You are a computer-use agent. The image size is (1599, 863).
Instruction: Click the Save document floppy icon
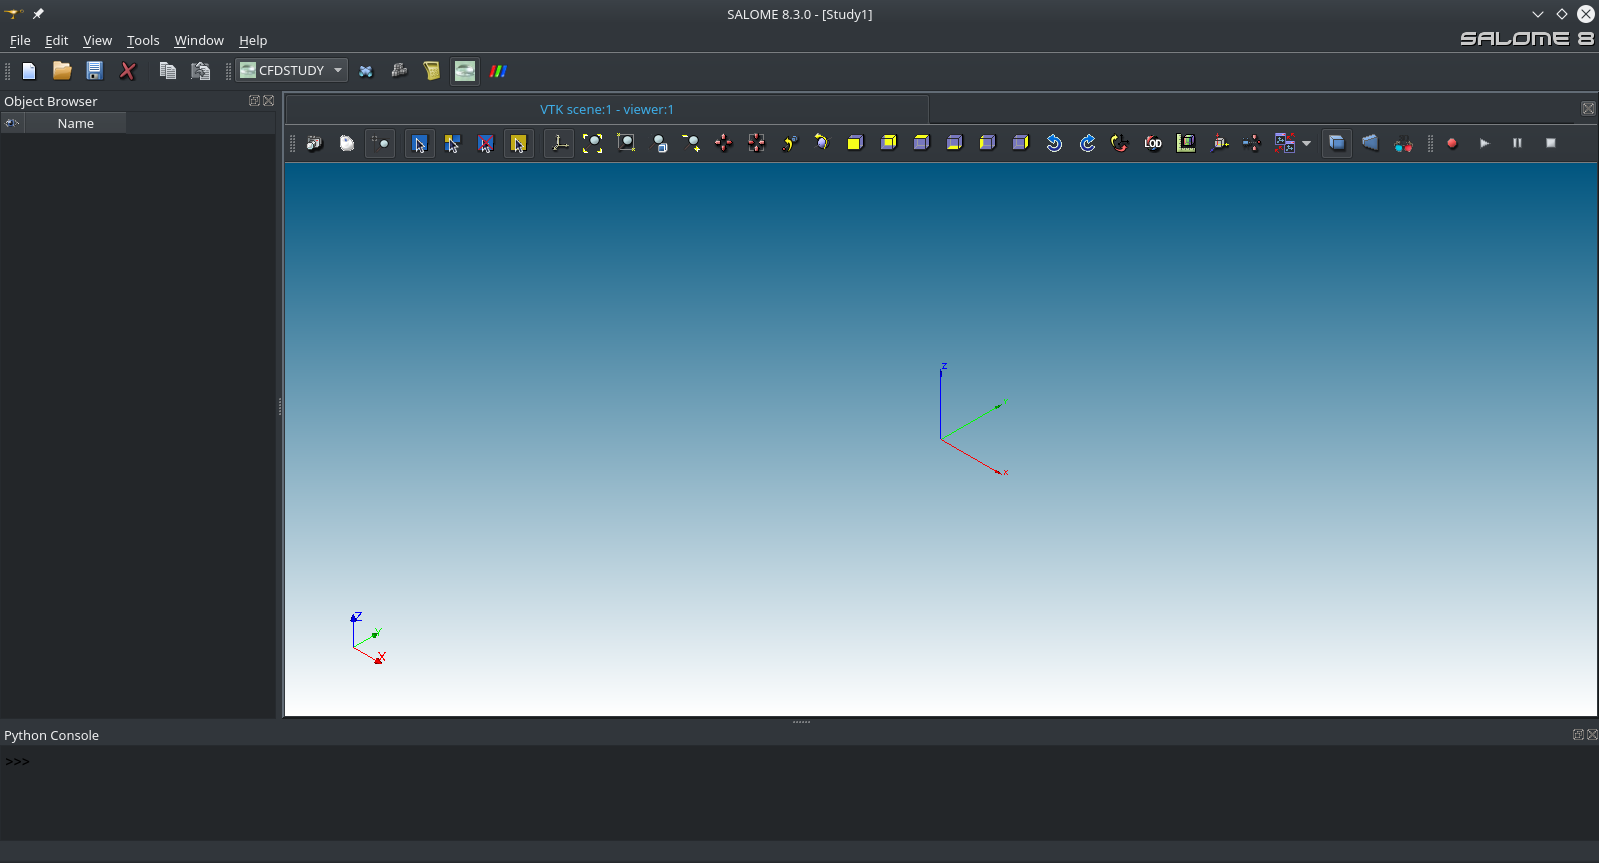95,71
